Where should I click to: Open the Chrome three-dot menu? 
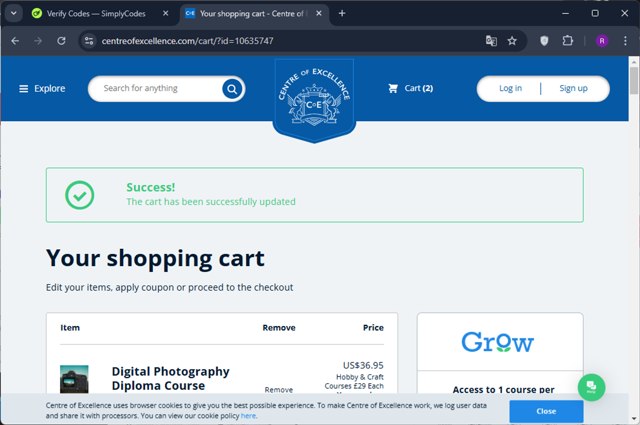click(625, 41)
